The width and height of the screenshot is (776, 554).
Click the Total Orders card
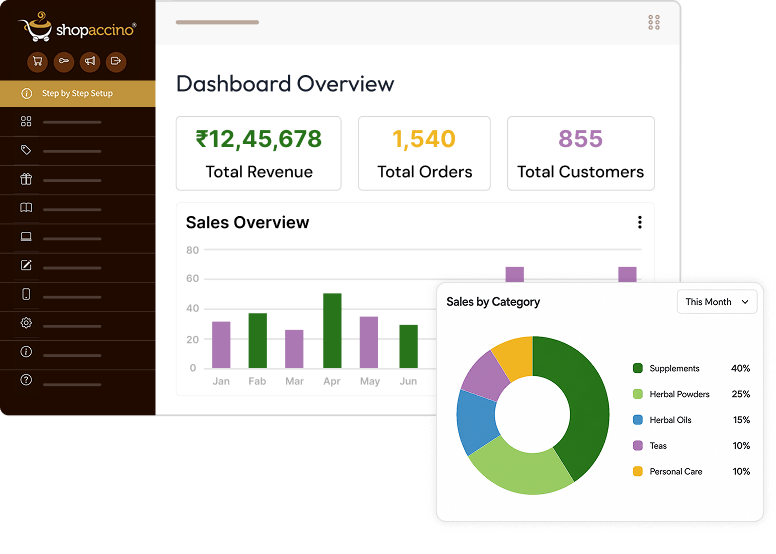click(x=424, y=153)
